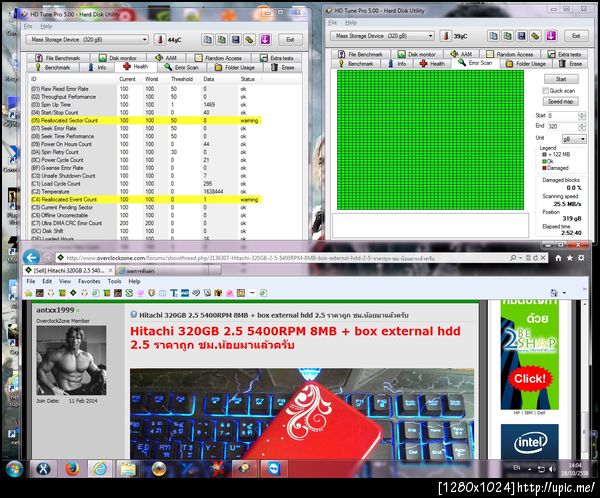600x498 pixels.
Task: Open the browser Tools menu
Action: (114, 281)
